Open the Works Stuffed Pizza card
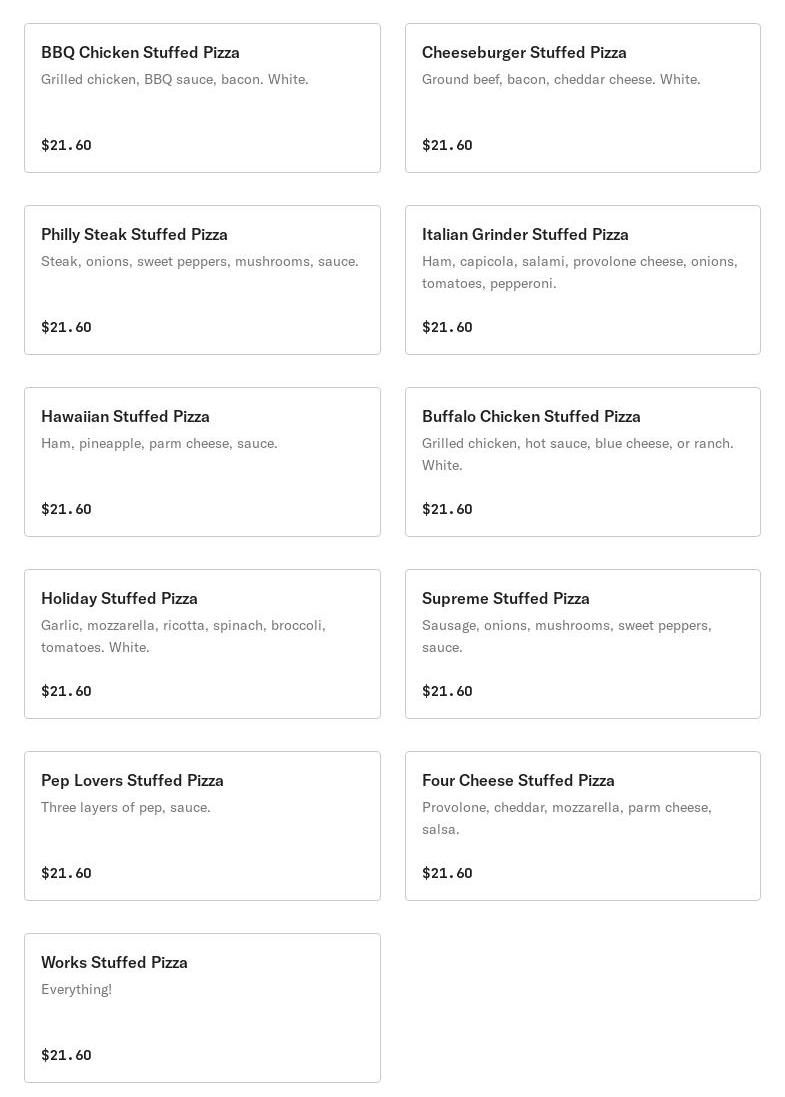This screenshot has width=785, height=1097. tap(202, 1008)
